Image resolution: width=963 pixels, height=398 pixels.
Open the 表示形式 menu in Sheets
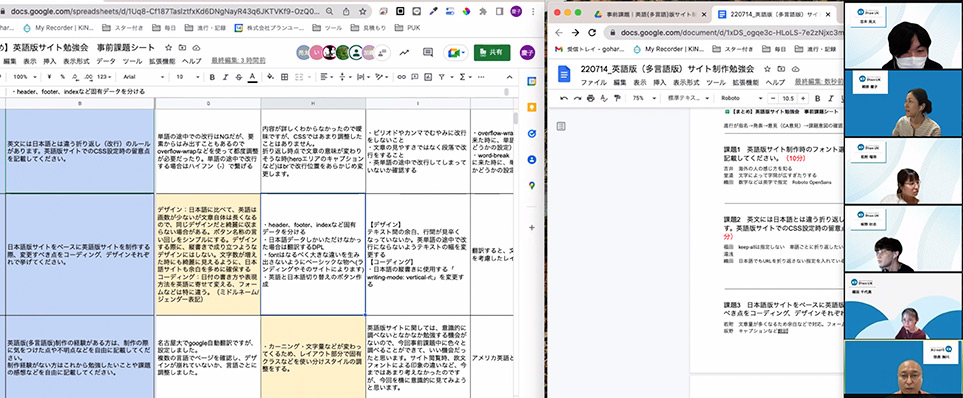pos(77,61)
